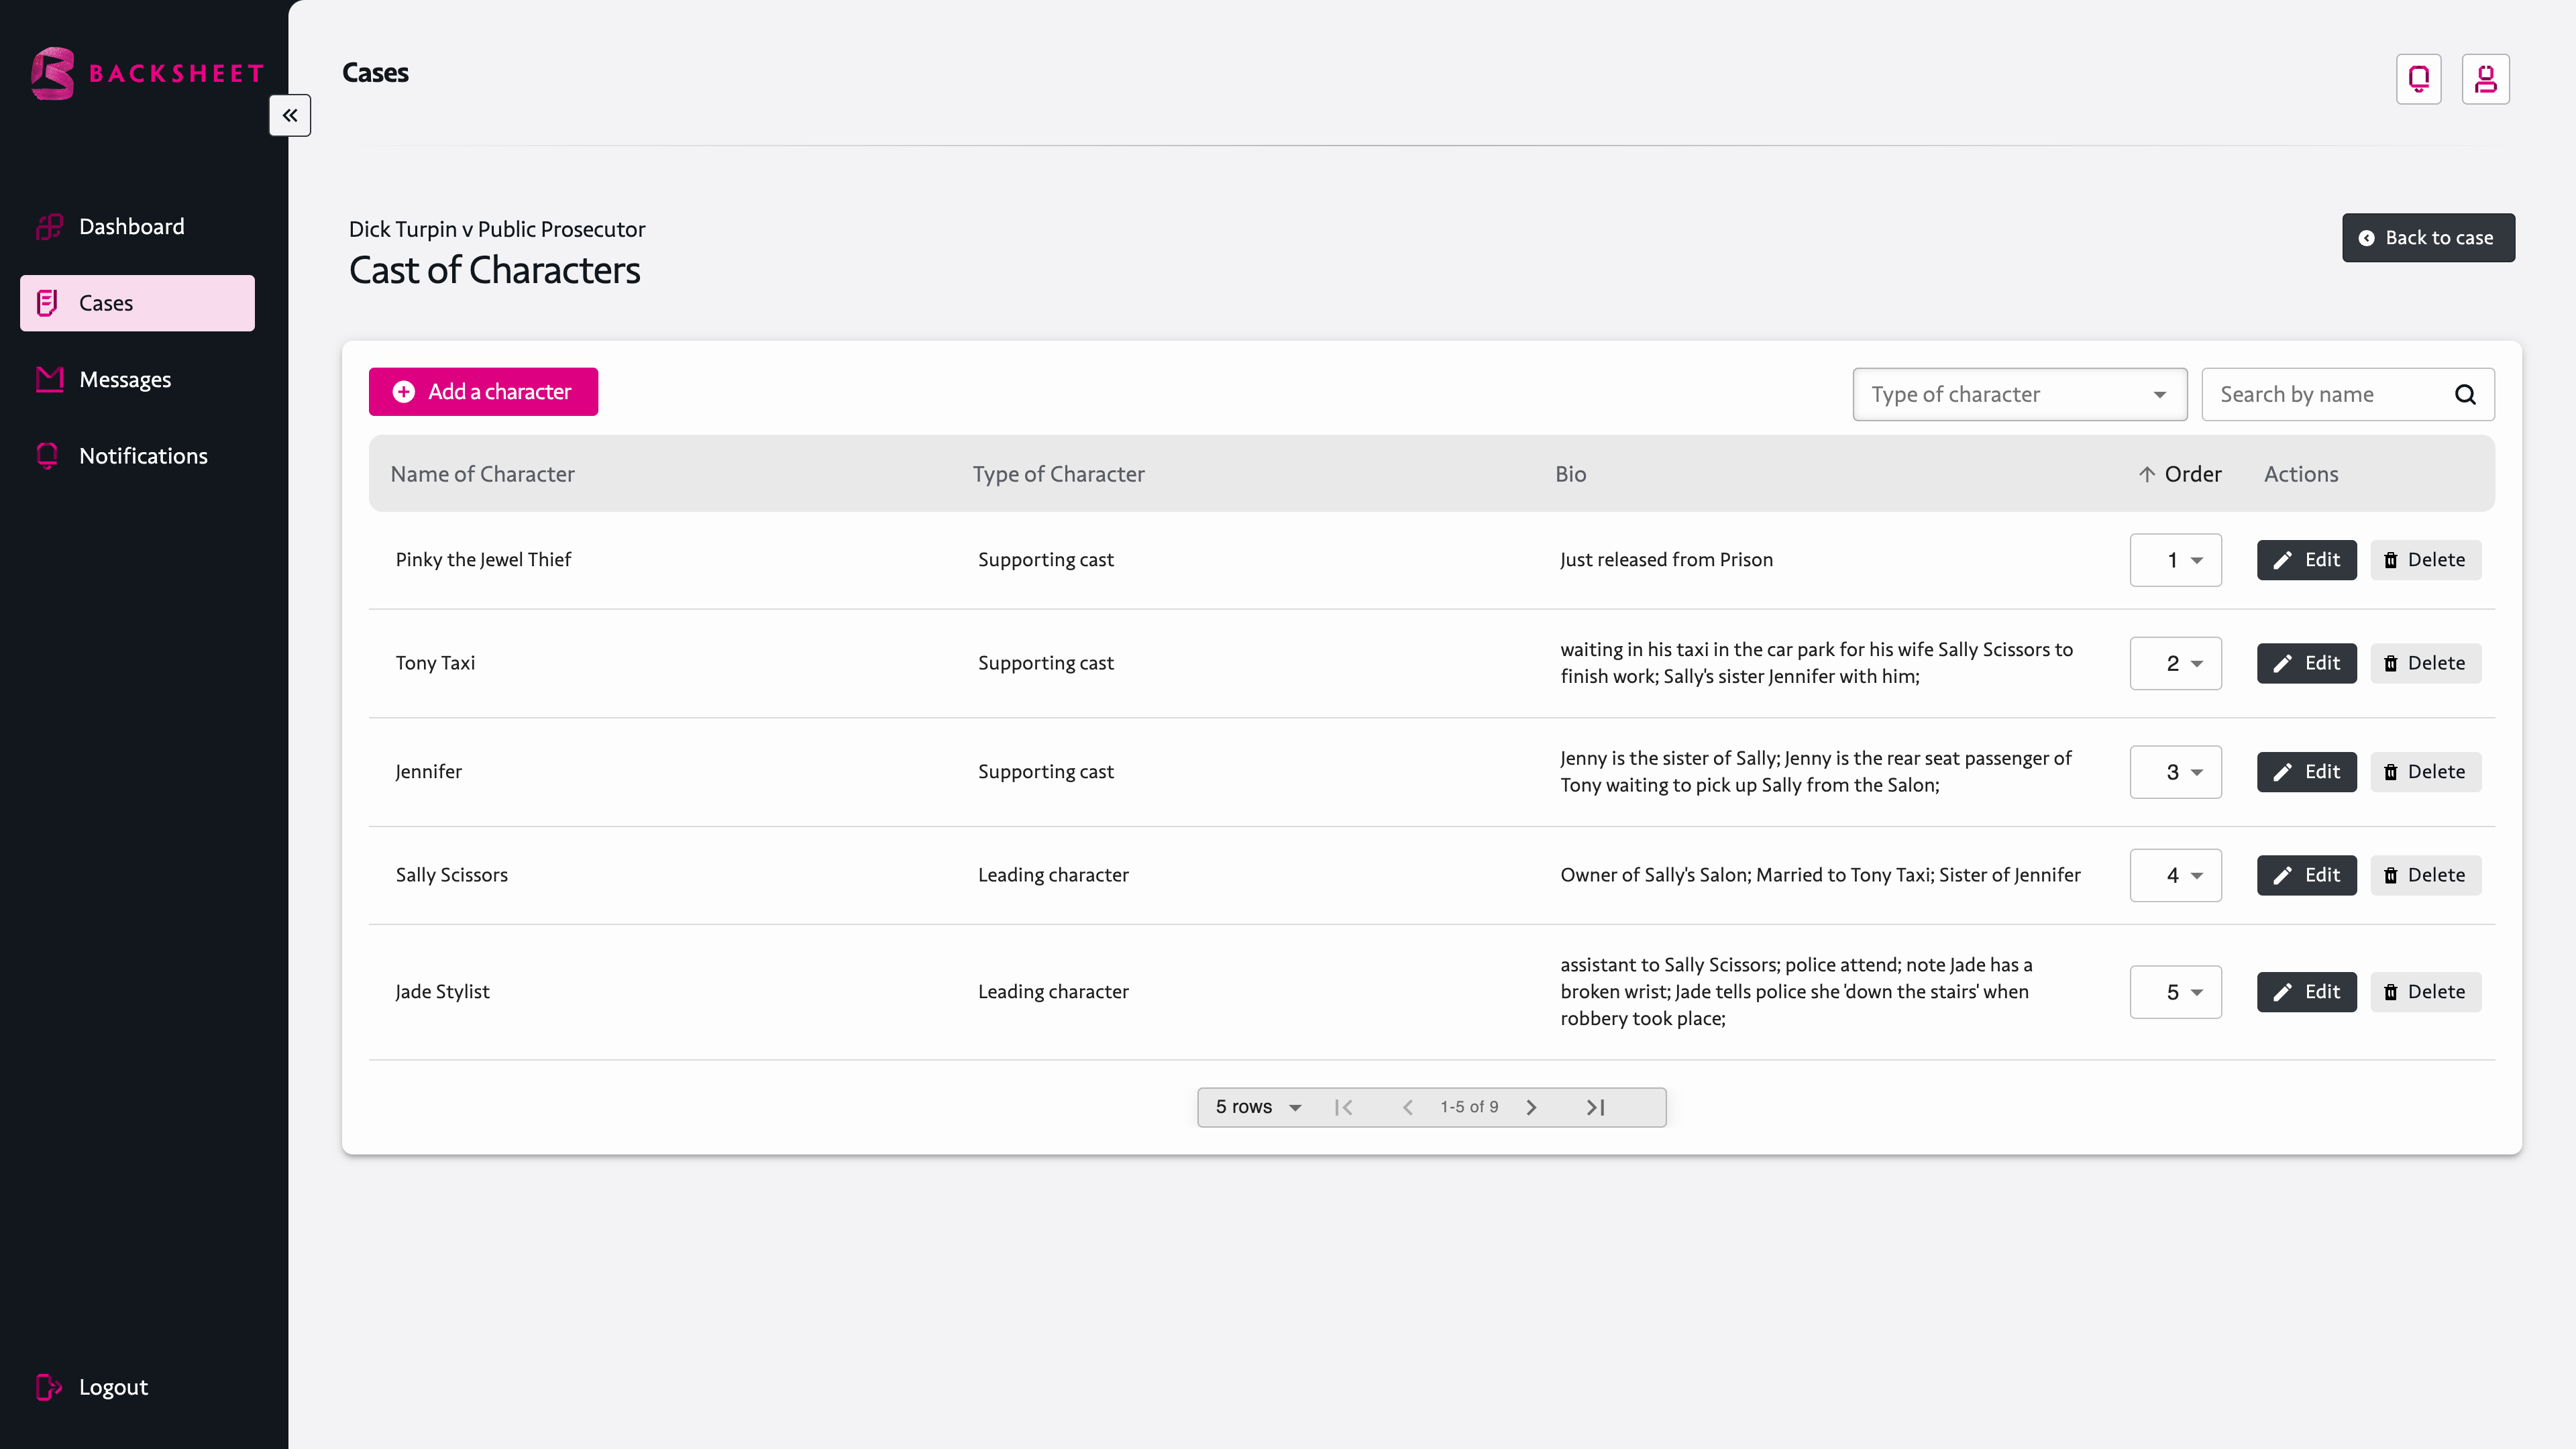Screen dimensions: 2576x1449
Task: Open the Type of character filter dropdown
Action: (x=2019, y=394)
